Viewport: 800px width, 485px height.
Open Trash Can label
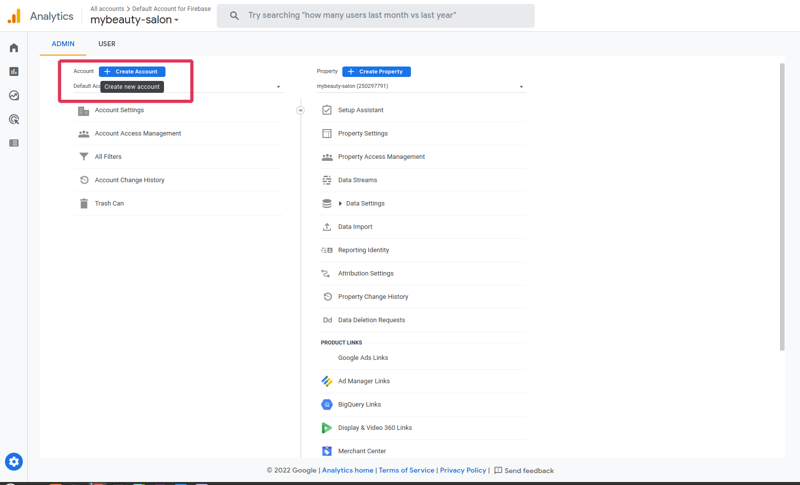pyautogui.click(x=109, y=203)
